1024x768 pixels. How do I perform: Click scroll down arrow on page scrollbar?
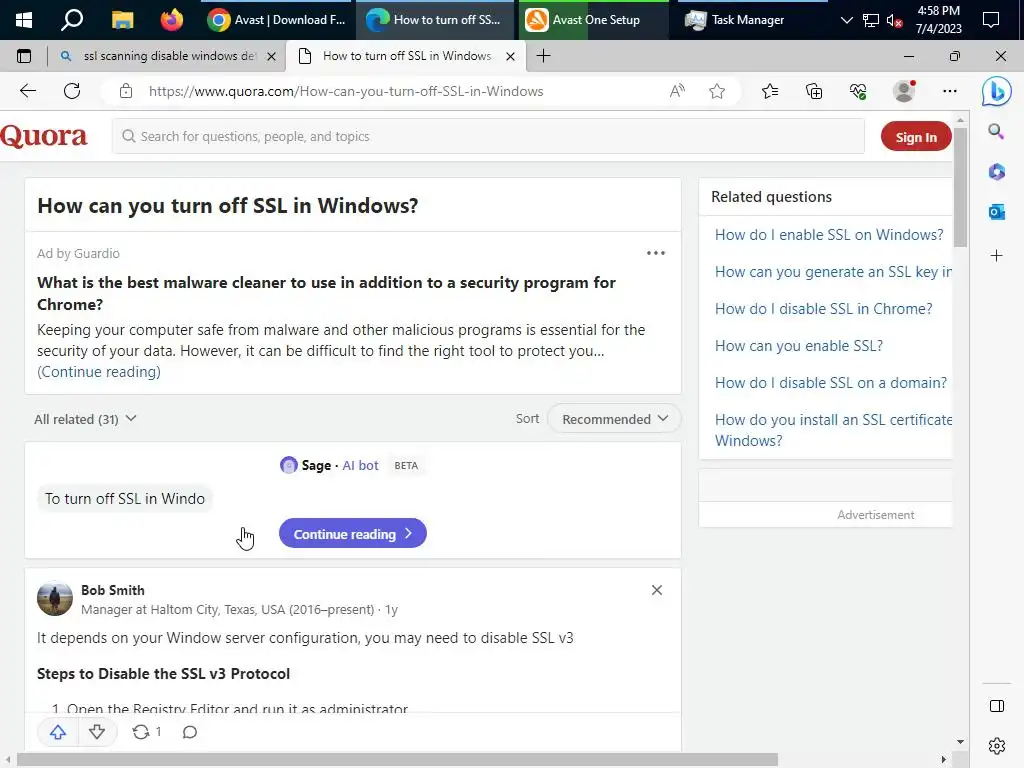click(960, 741)
